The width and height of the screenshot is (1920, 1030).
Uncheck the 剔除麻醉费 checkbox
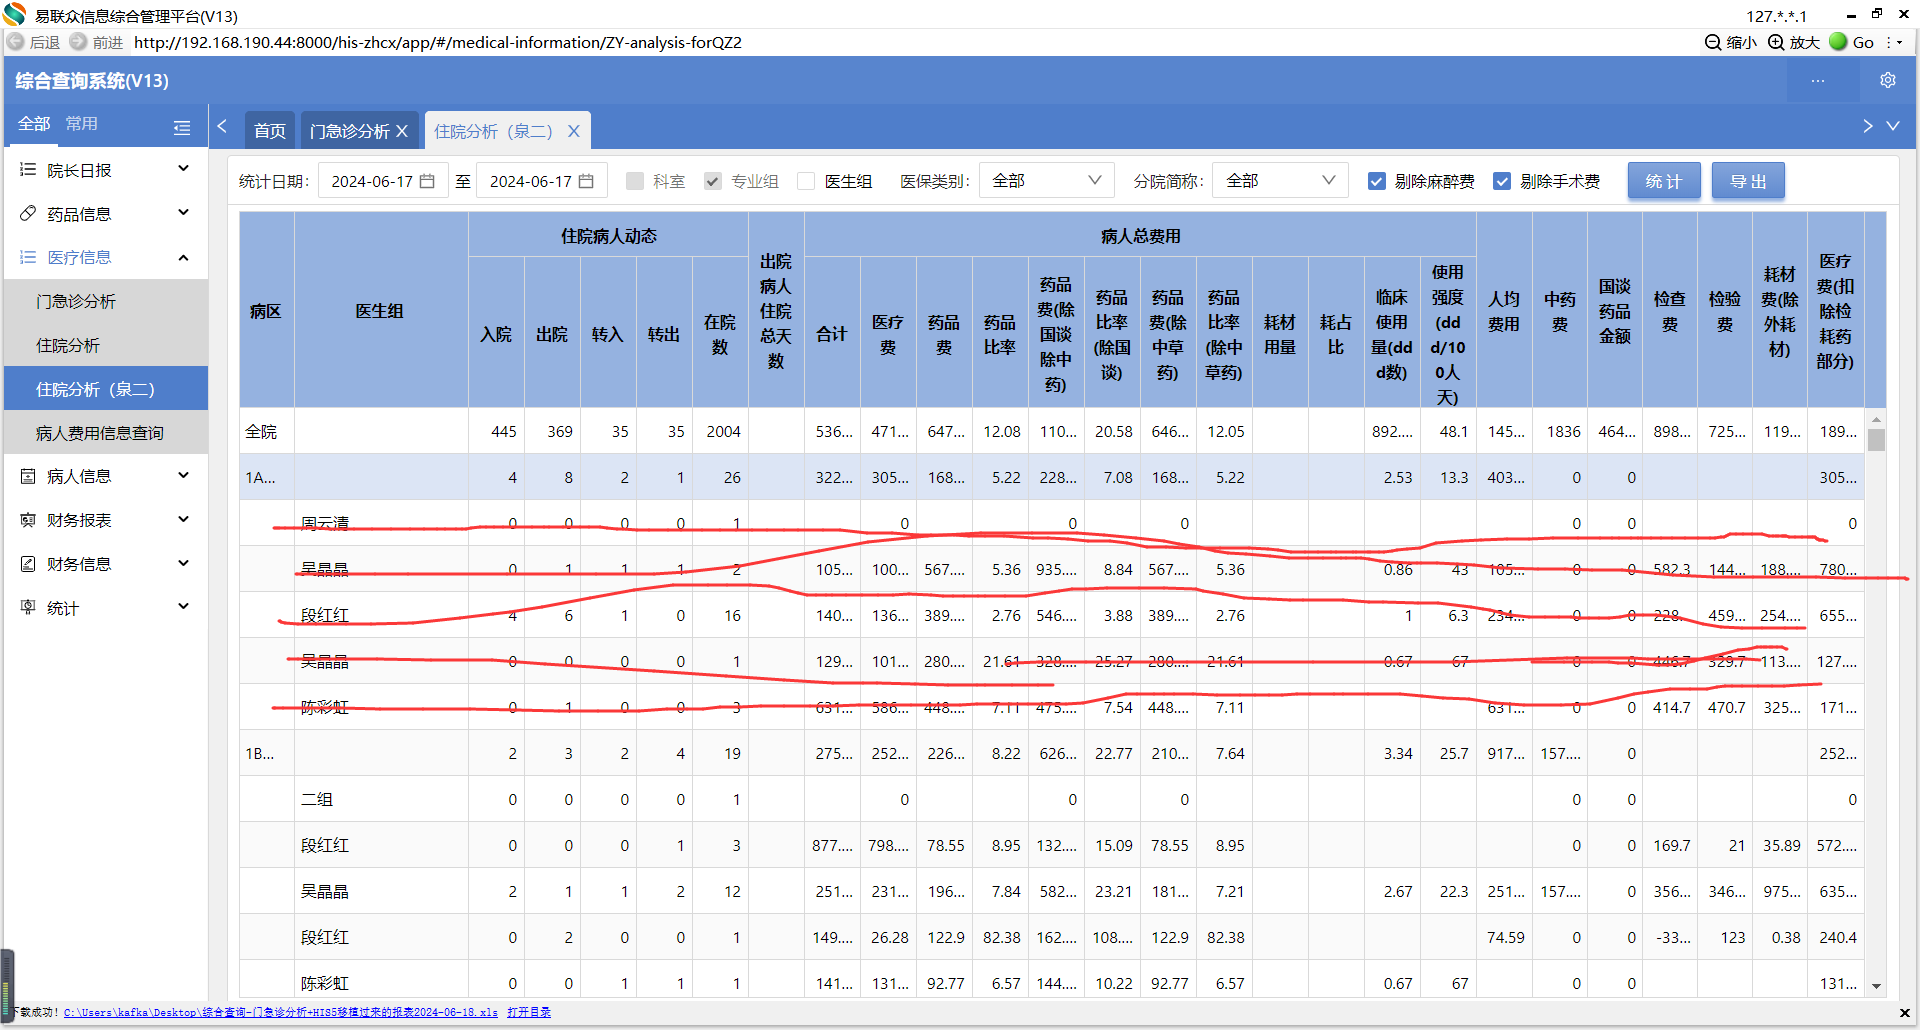pos(1377,181)
